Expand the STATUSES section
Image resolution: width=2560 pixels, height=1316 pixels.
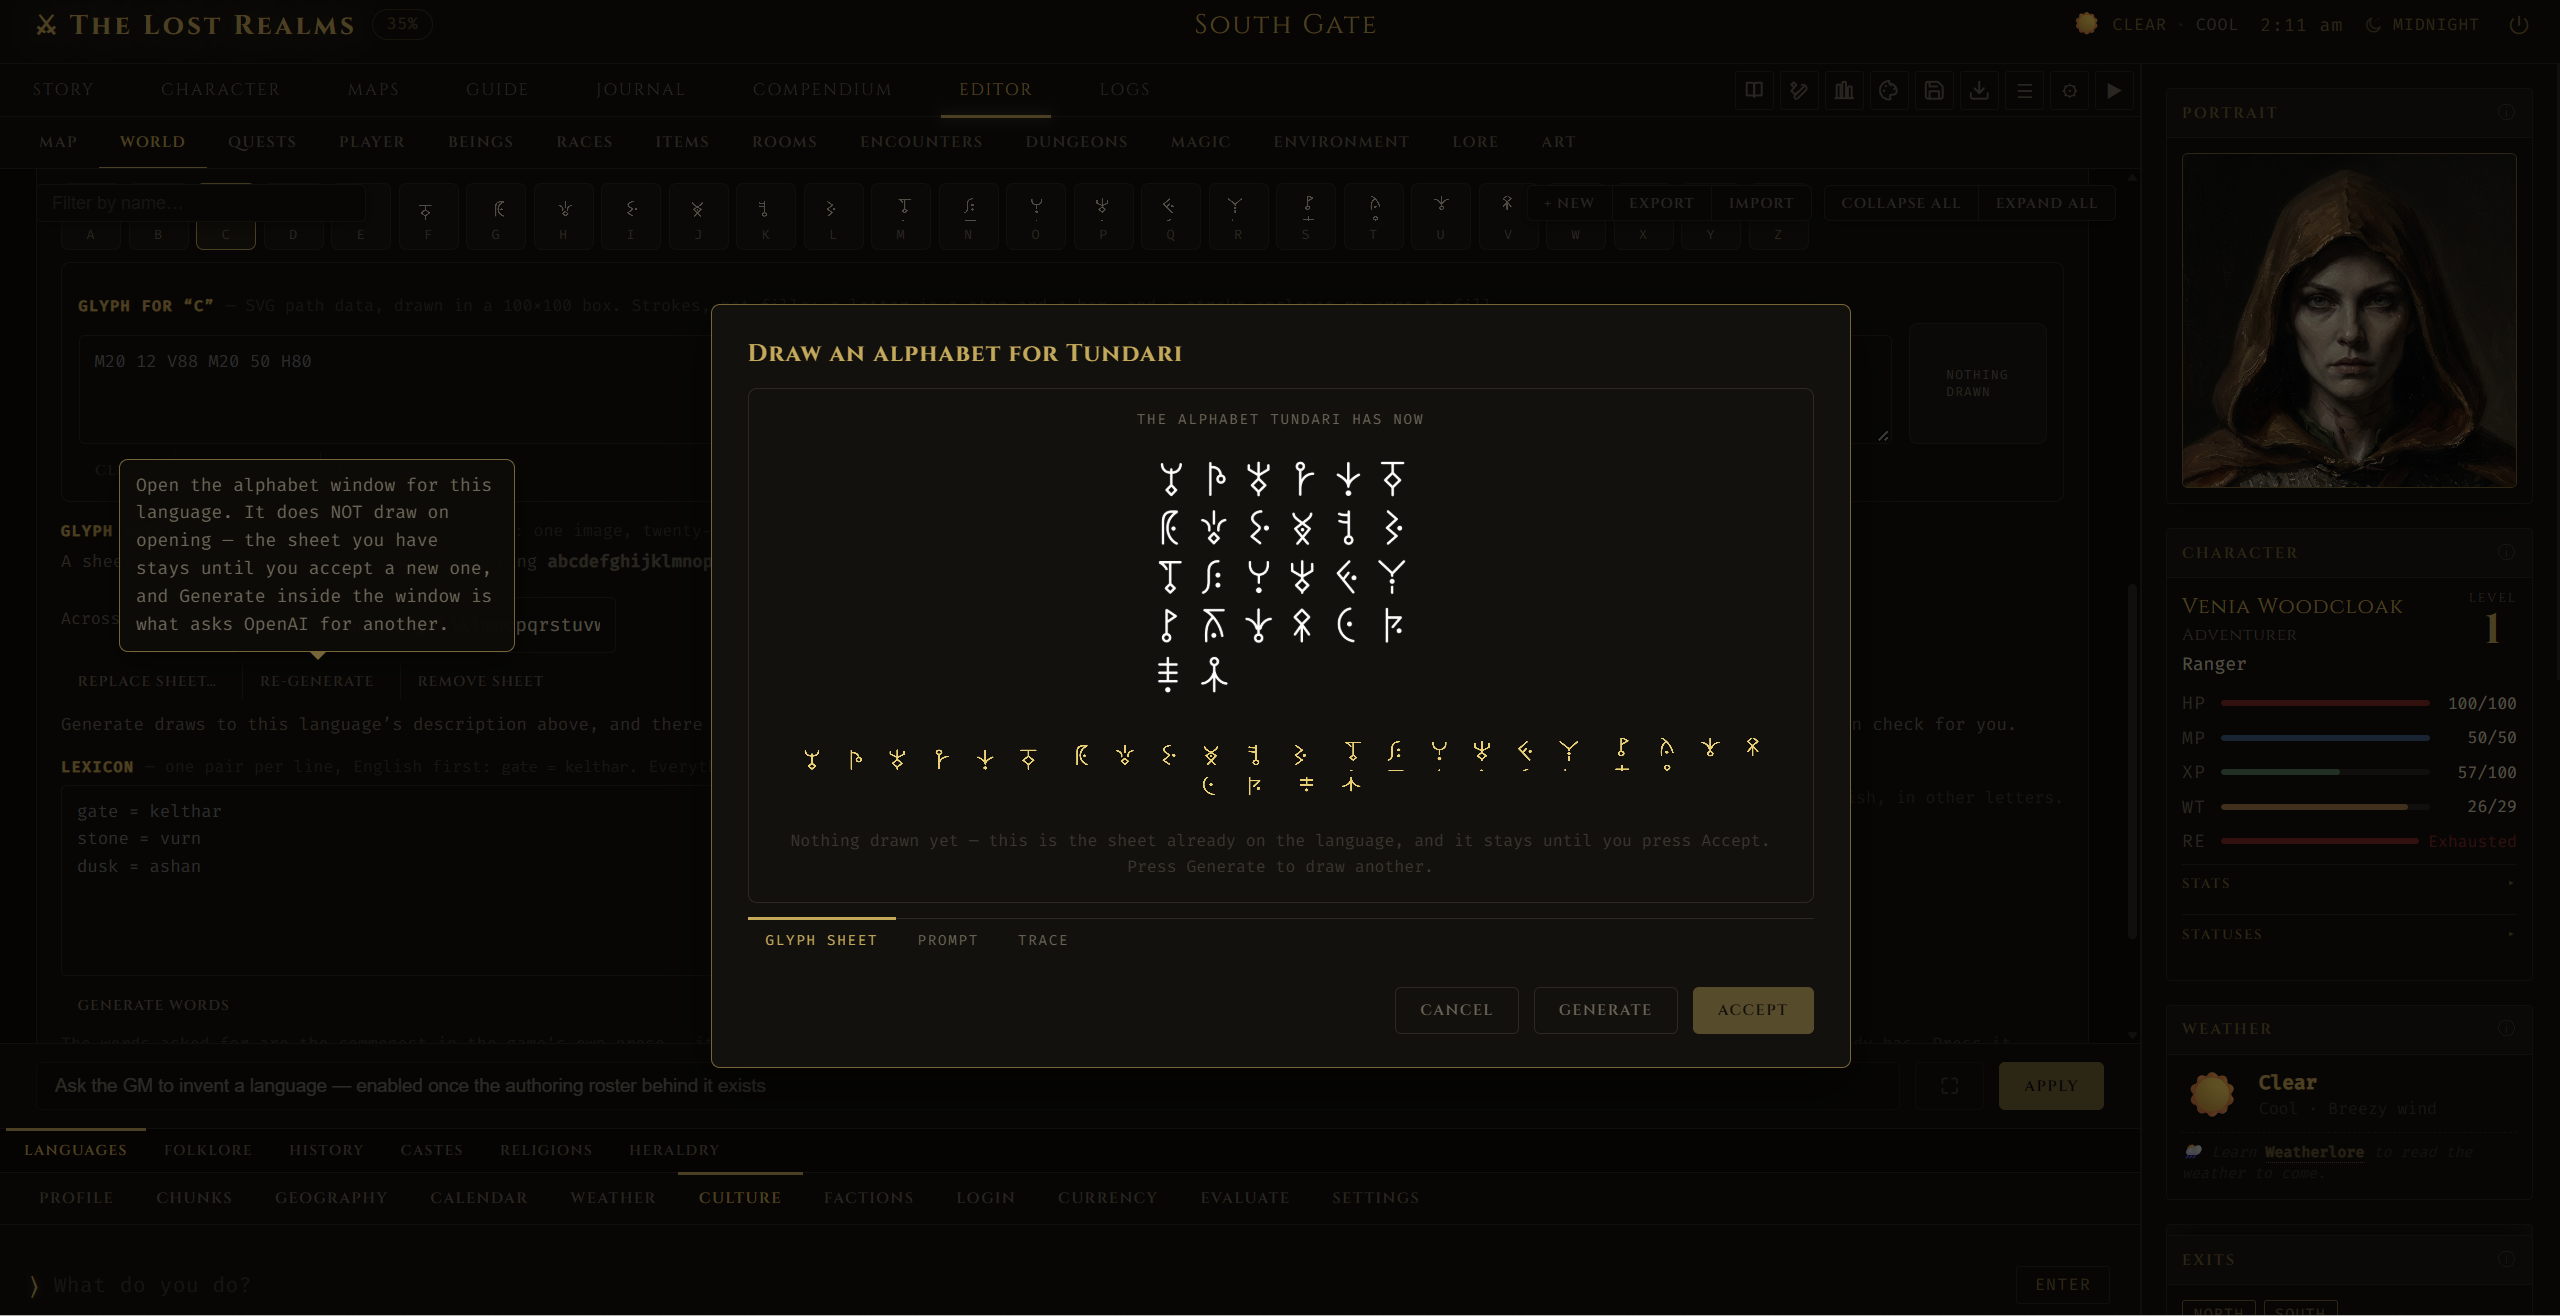(x=2348, y=934)
